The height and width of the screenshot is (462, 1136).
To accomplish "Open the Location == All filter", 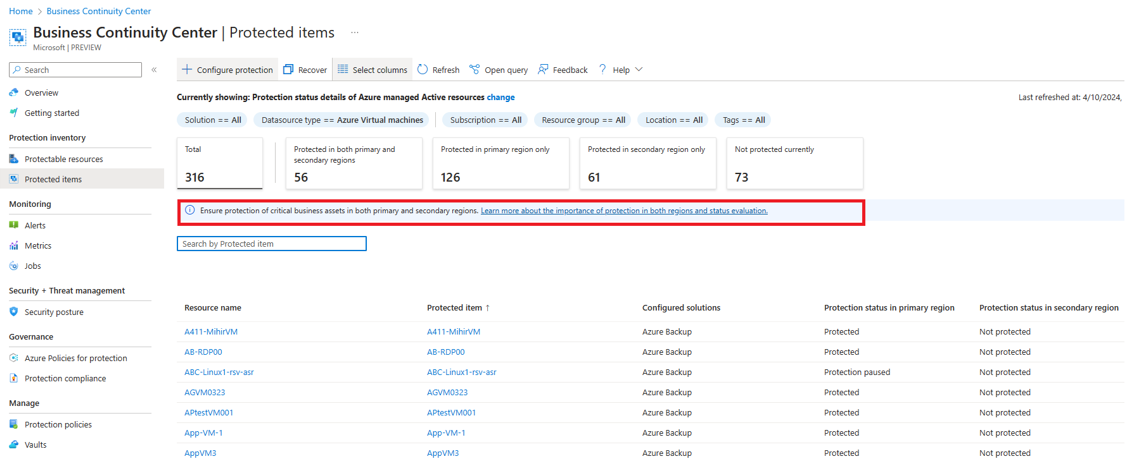I will pyautogui.click(x=673, y=119).
